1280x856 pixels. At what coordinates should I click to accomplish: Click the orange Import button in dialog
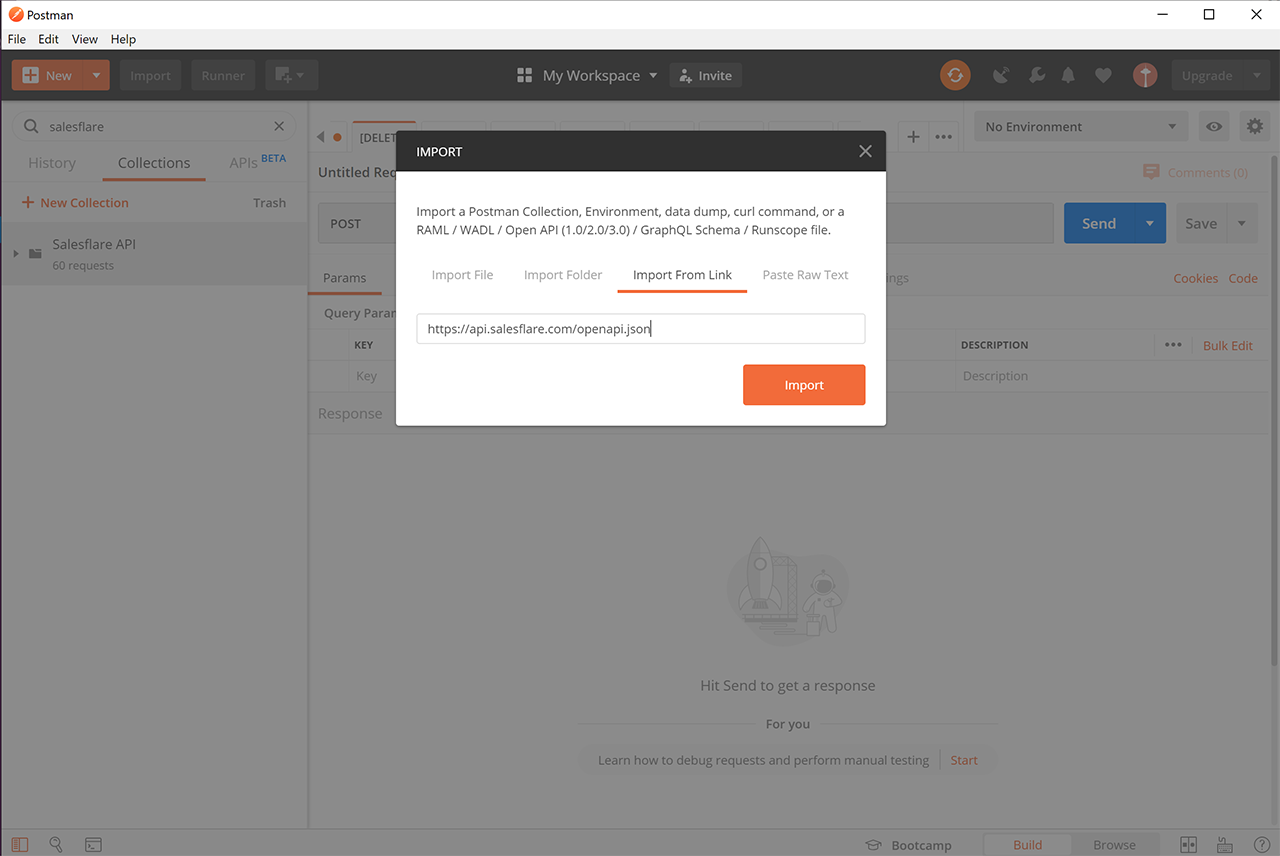click(804, 385)
